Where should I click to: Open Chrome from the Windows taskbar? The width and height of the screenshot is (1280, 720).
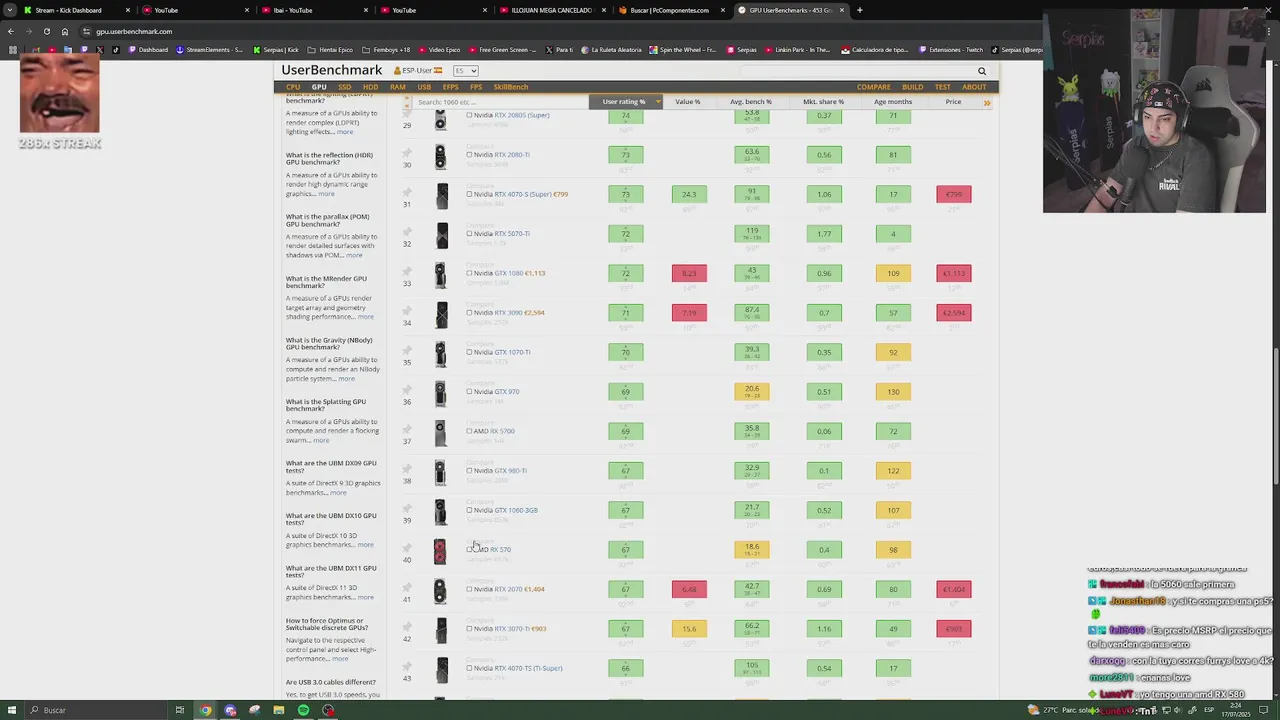point(205,710)
